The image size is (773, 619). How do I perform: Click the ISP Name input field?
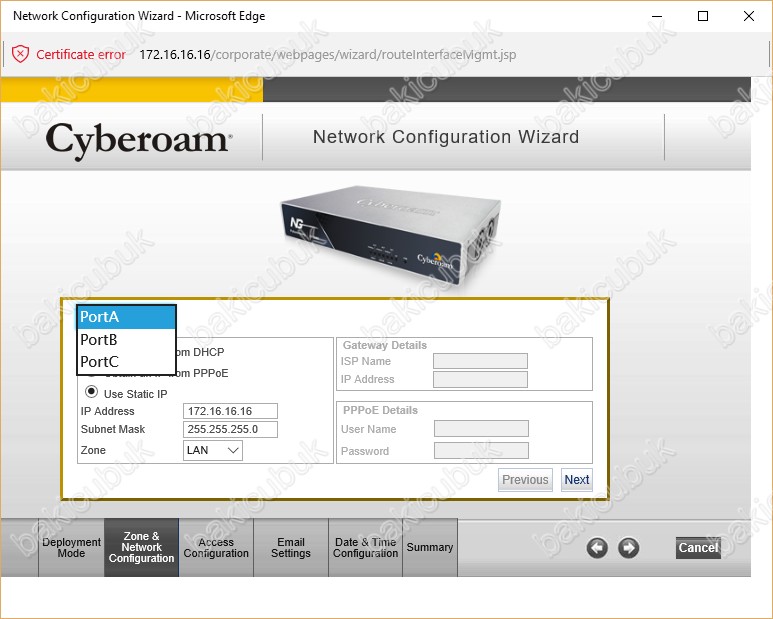[x=480, y=361]
